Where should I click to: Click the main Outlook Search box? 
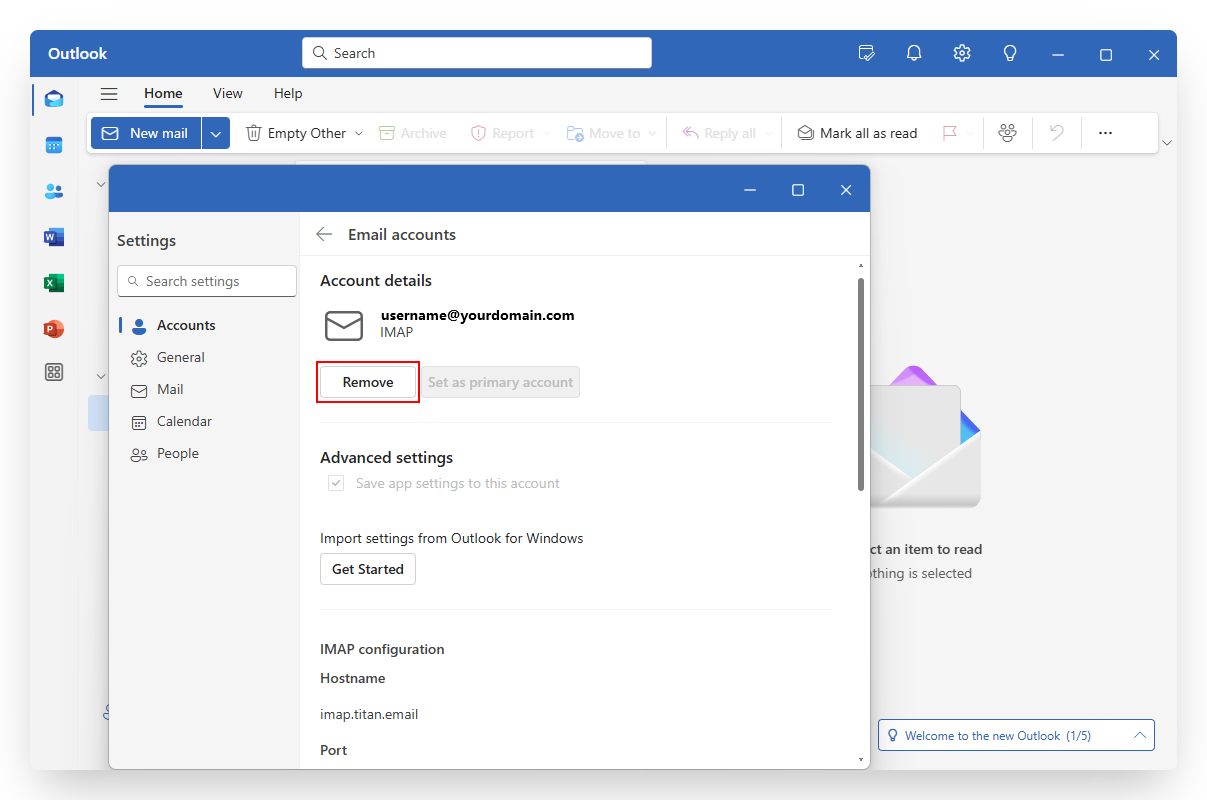click(x=477, y=53)
